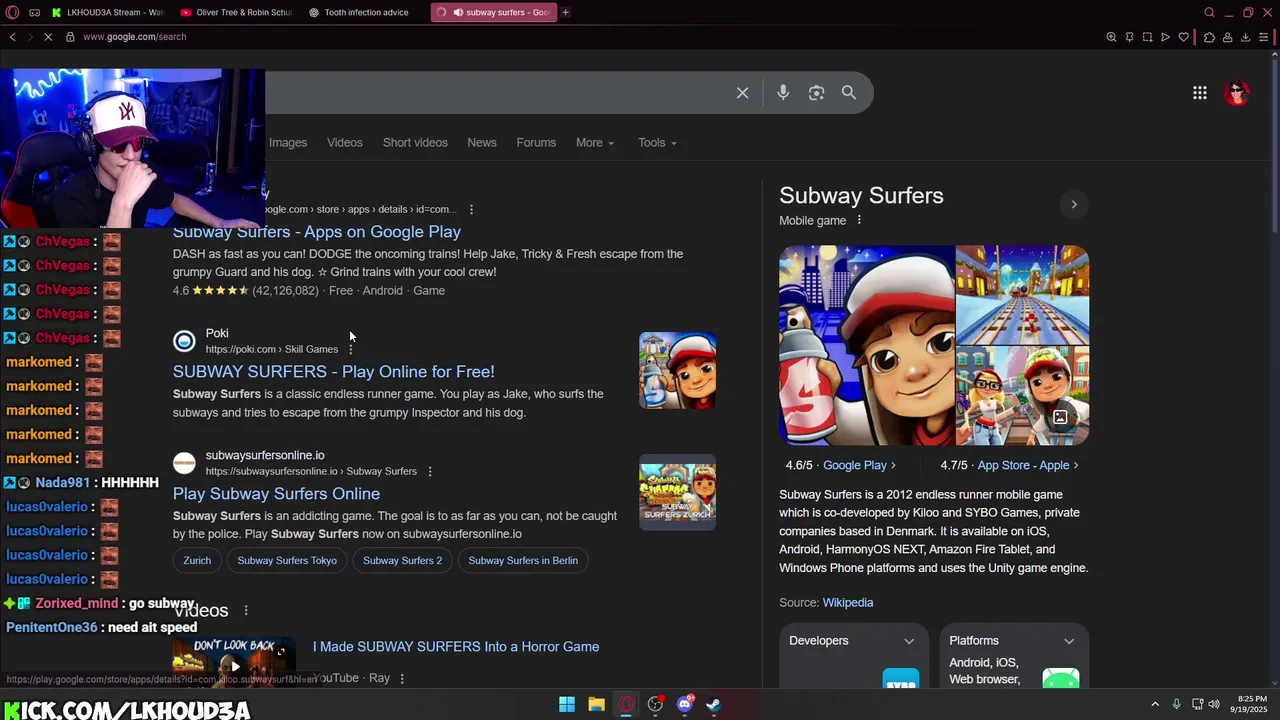Open more options for Poki result
This screenshot has height=720, width=1280.
click(x=351, y=349)
